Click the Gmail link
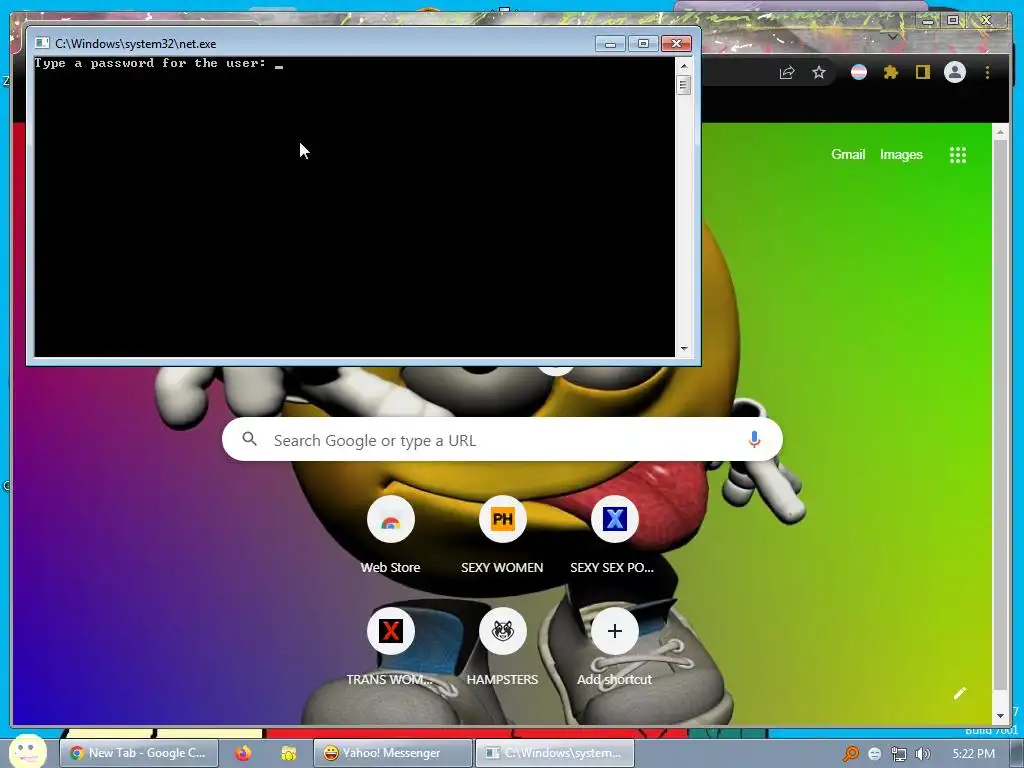 coord(848,155)
